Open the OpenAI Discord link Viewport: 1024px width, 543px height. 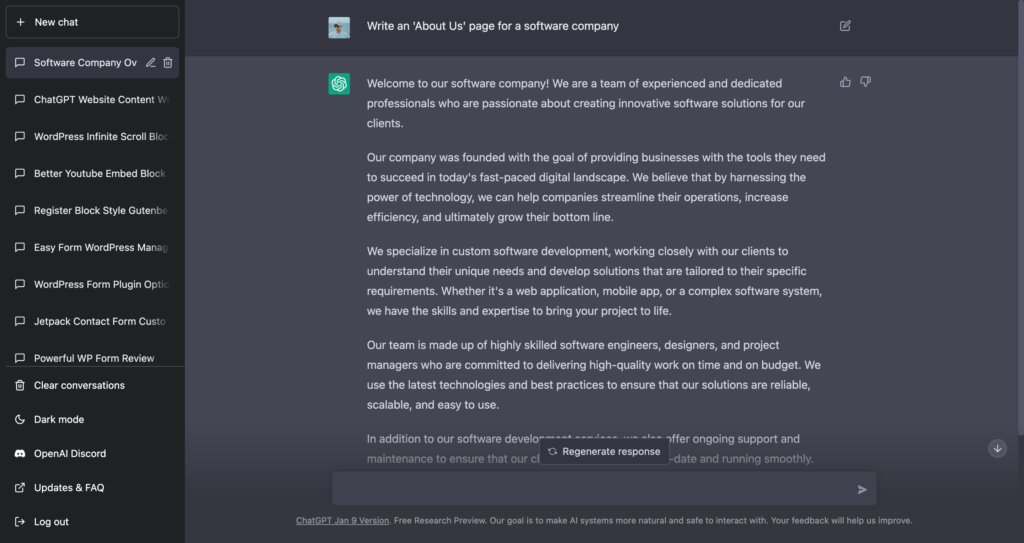click(92, 453)
